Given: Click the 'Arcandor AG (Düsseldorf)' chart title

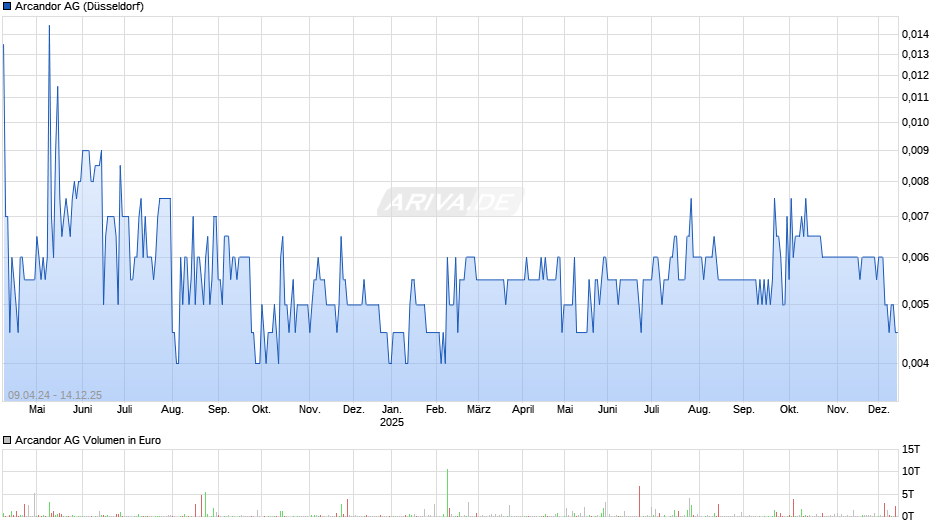Looking at the screenshot, I should tap(79, 7).
